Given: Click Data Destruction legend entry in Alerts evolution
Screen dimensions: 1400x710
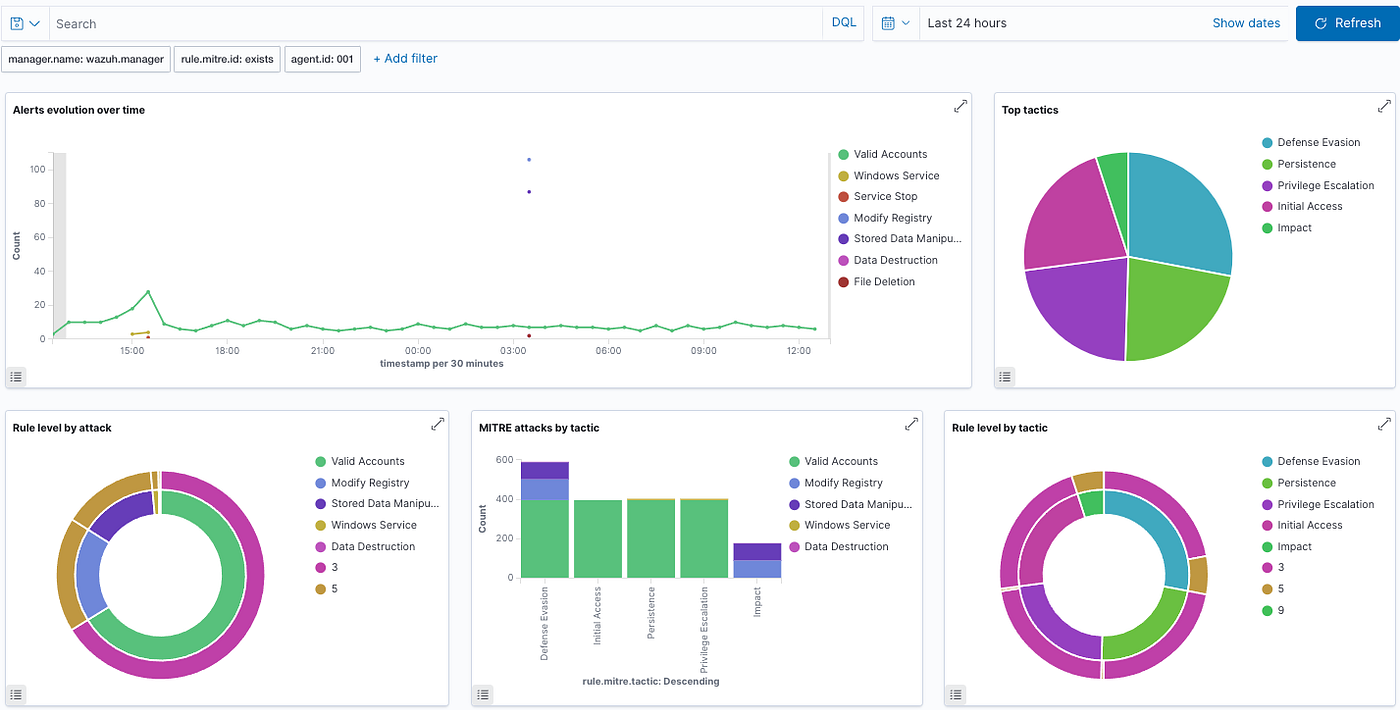Looking at the screenshot, I should 887,260.
